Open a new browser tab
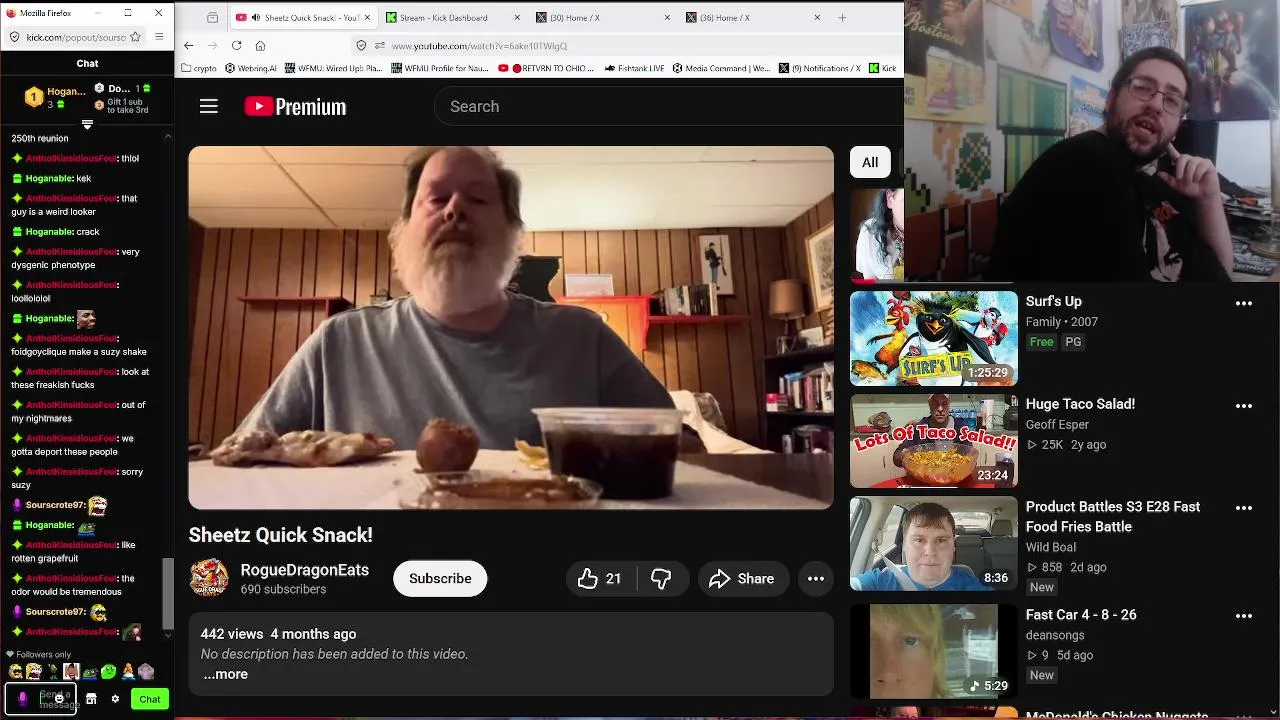Screen dimensions: 1280x720 pos(842,17)
